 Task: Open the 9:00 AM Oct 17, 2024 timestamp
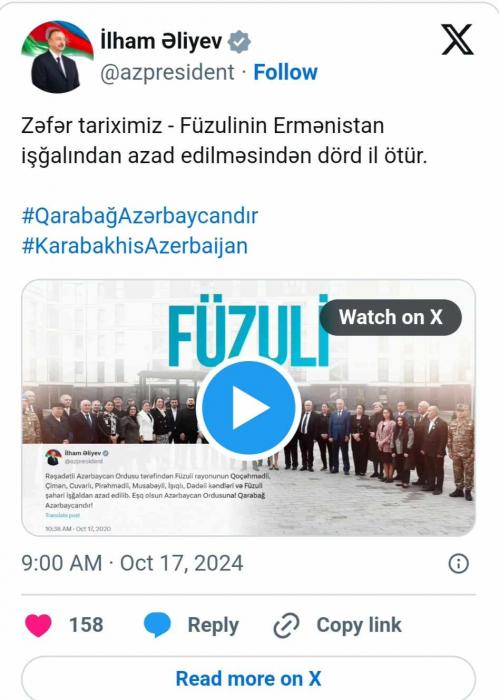[x=133, y=563]
